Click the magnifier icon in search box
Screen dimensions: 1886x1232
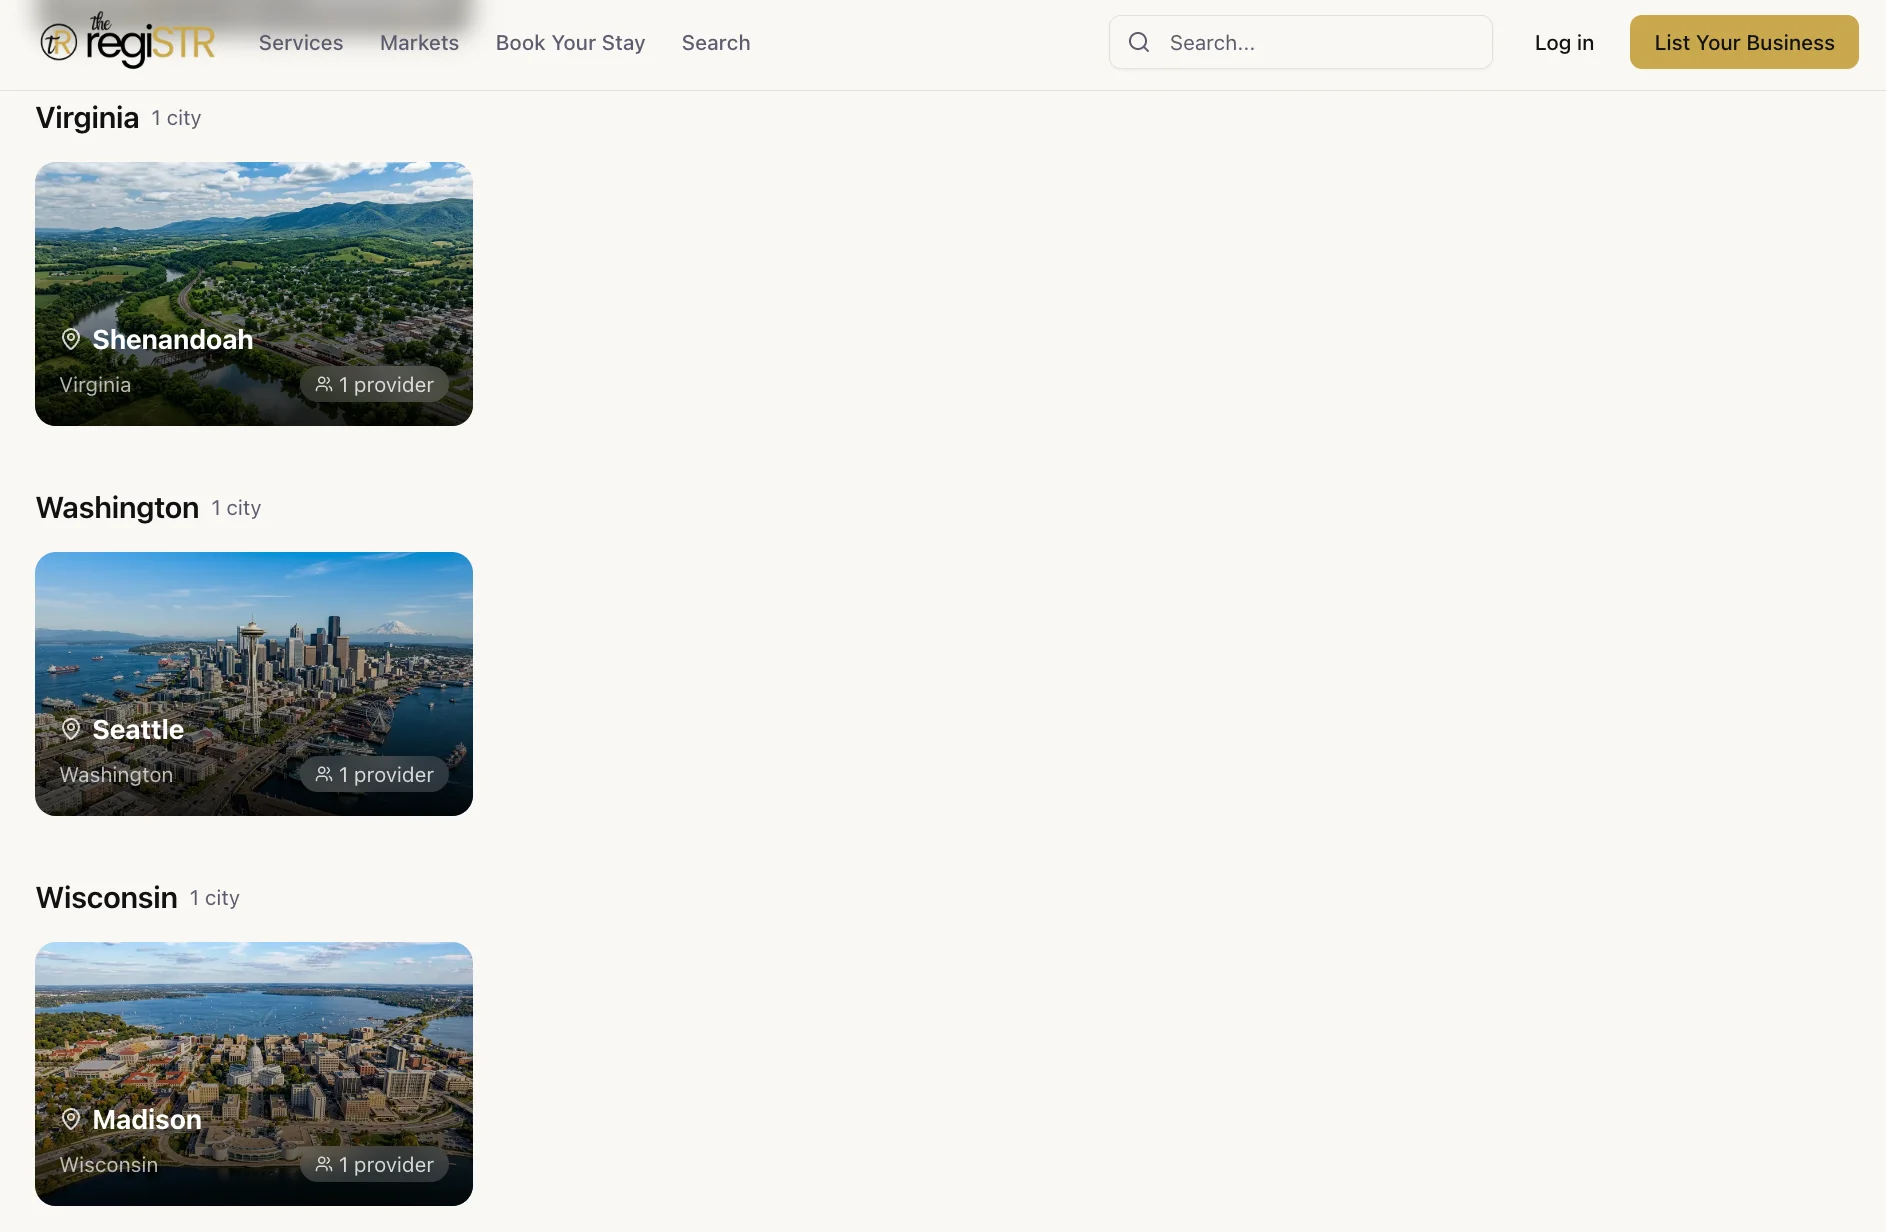tap(1139, 42)
